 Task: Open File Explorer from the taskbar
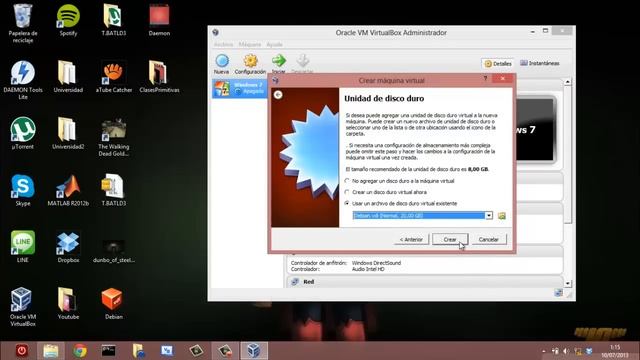[x=51, y=351]
